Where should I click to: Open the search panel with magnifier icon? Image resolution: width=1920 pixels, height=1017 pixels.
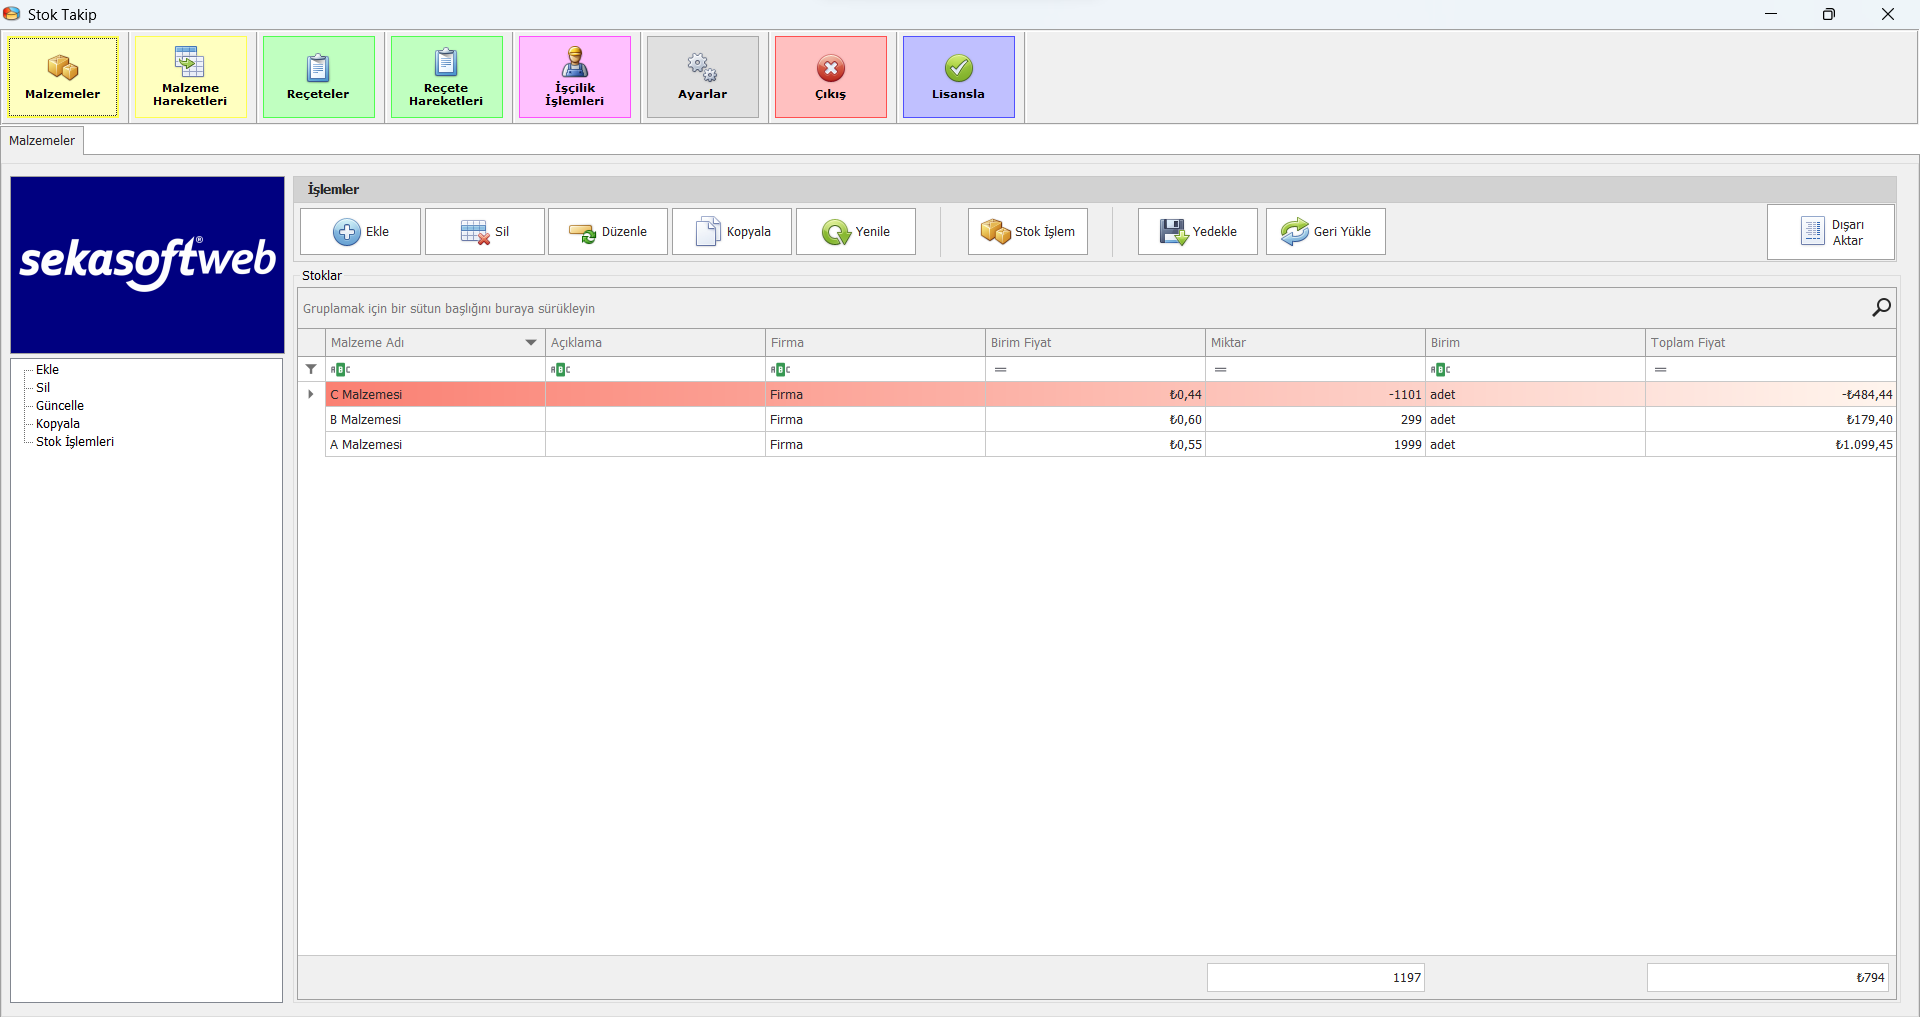[1881, 308]
